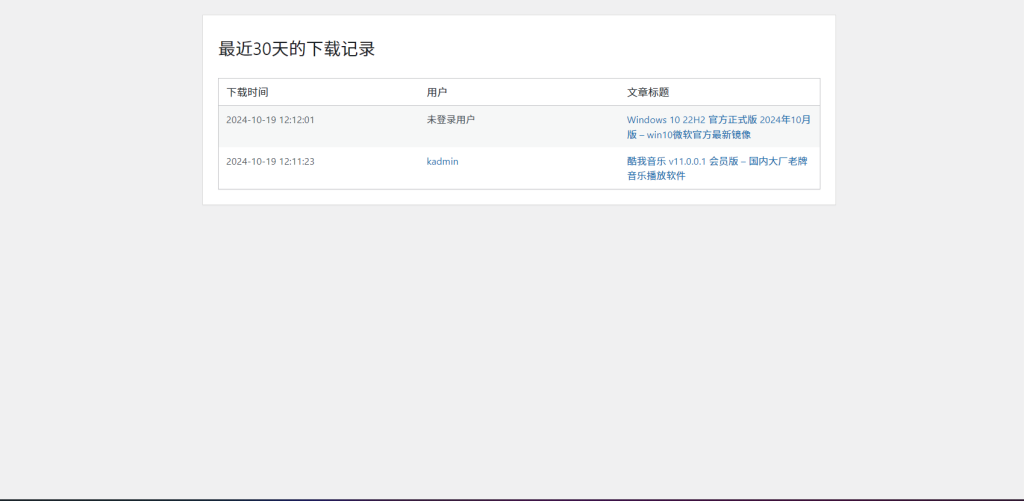Click the 12:12:01 time in the first row
1024x501 pixels.
point(297,120)
